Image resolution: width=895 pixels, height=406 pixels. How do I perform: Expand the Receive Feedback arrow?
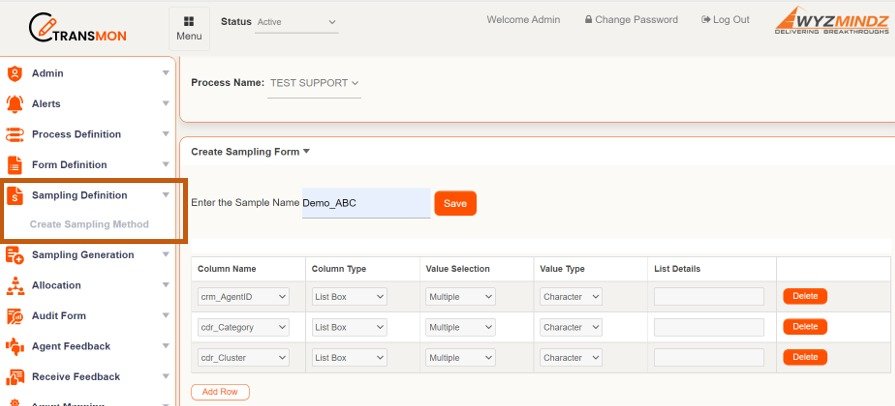tap(166, 376)
